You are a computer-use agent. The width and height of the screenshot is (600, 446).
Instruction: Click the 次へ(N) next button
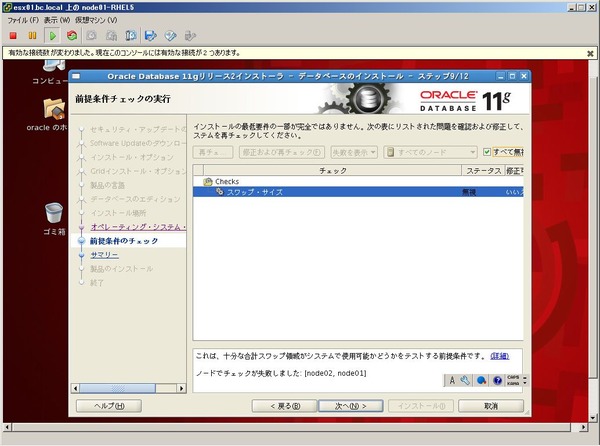pos(351,406)
